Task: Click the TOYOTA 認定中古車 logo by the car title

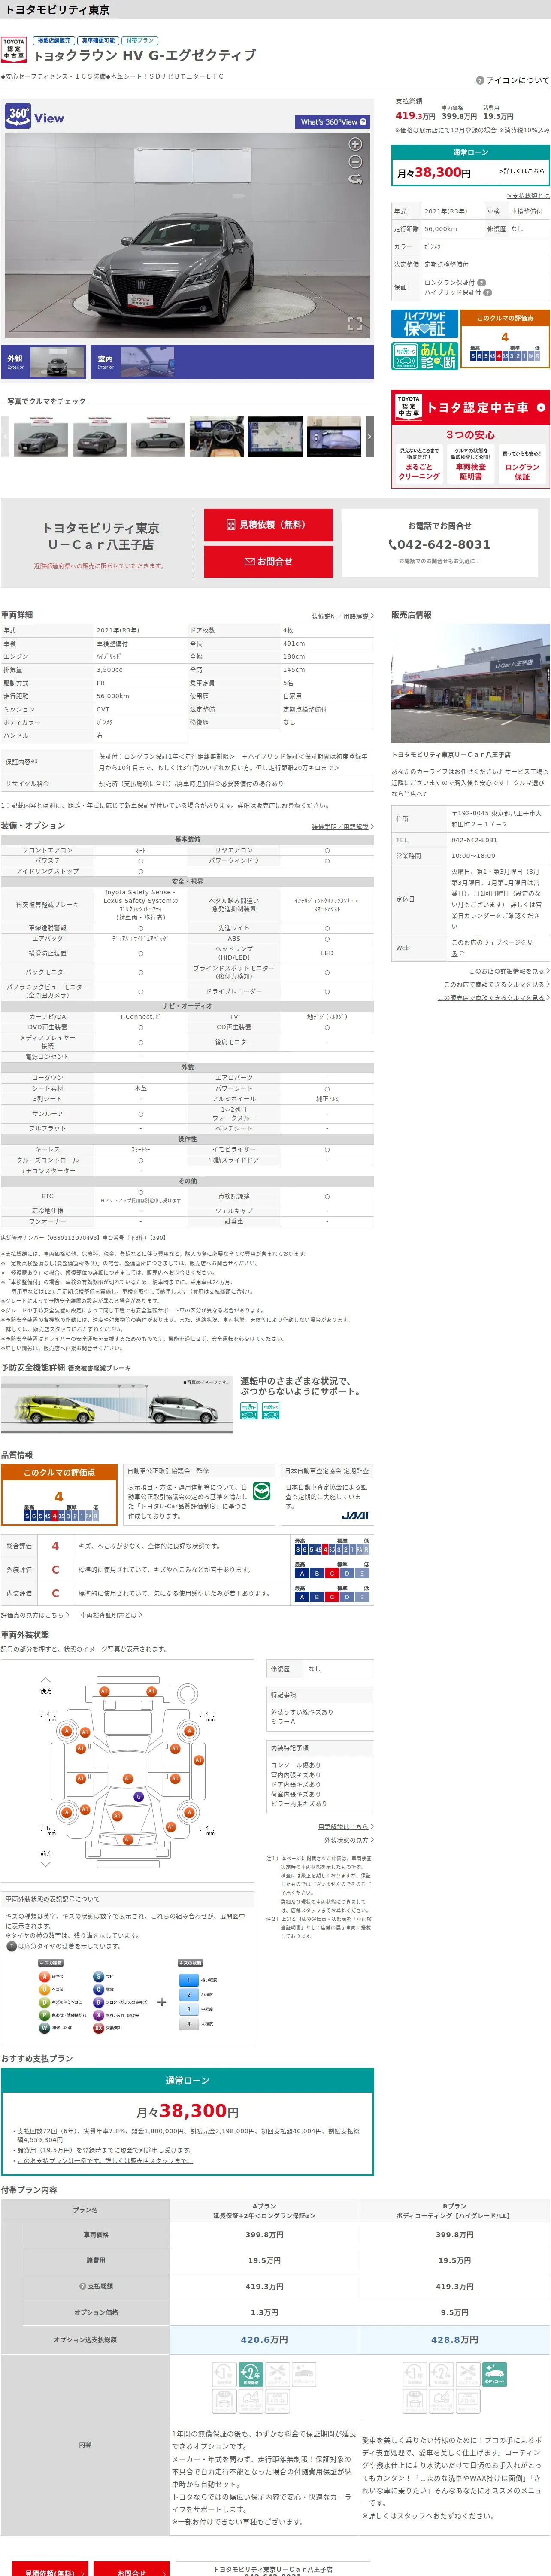Action: tap(14, 50)
